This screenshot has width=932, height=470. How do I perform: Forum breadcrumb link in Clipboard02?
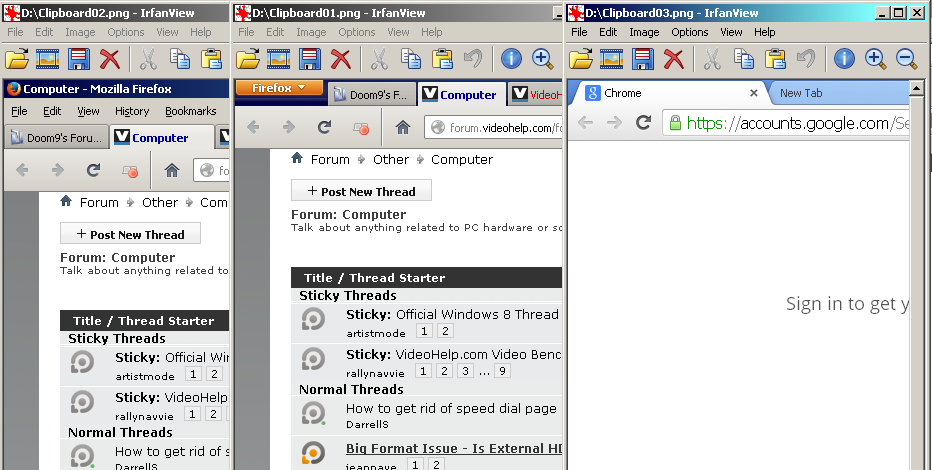[99, 202]
